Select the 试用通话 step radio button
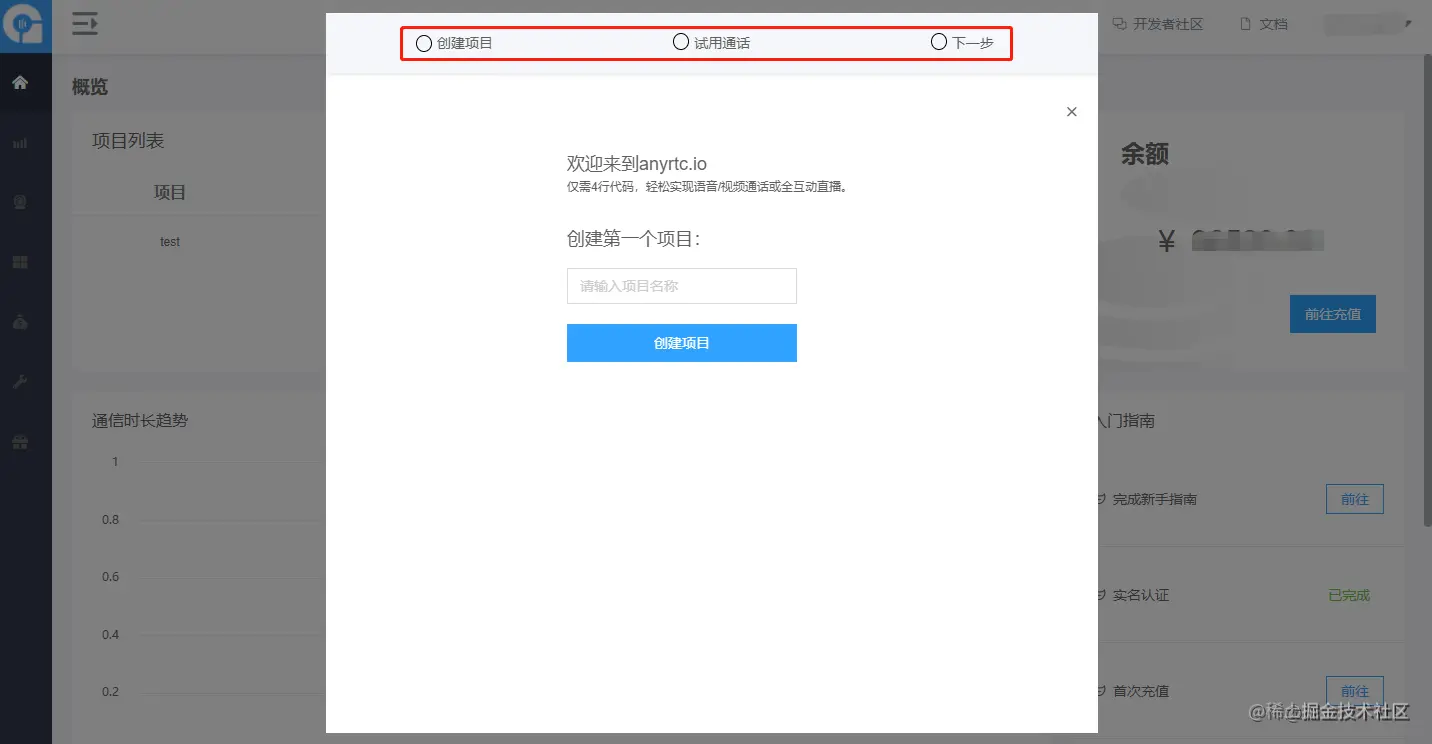This screenshot has height=744, width=1432. point(681,42)
